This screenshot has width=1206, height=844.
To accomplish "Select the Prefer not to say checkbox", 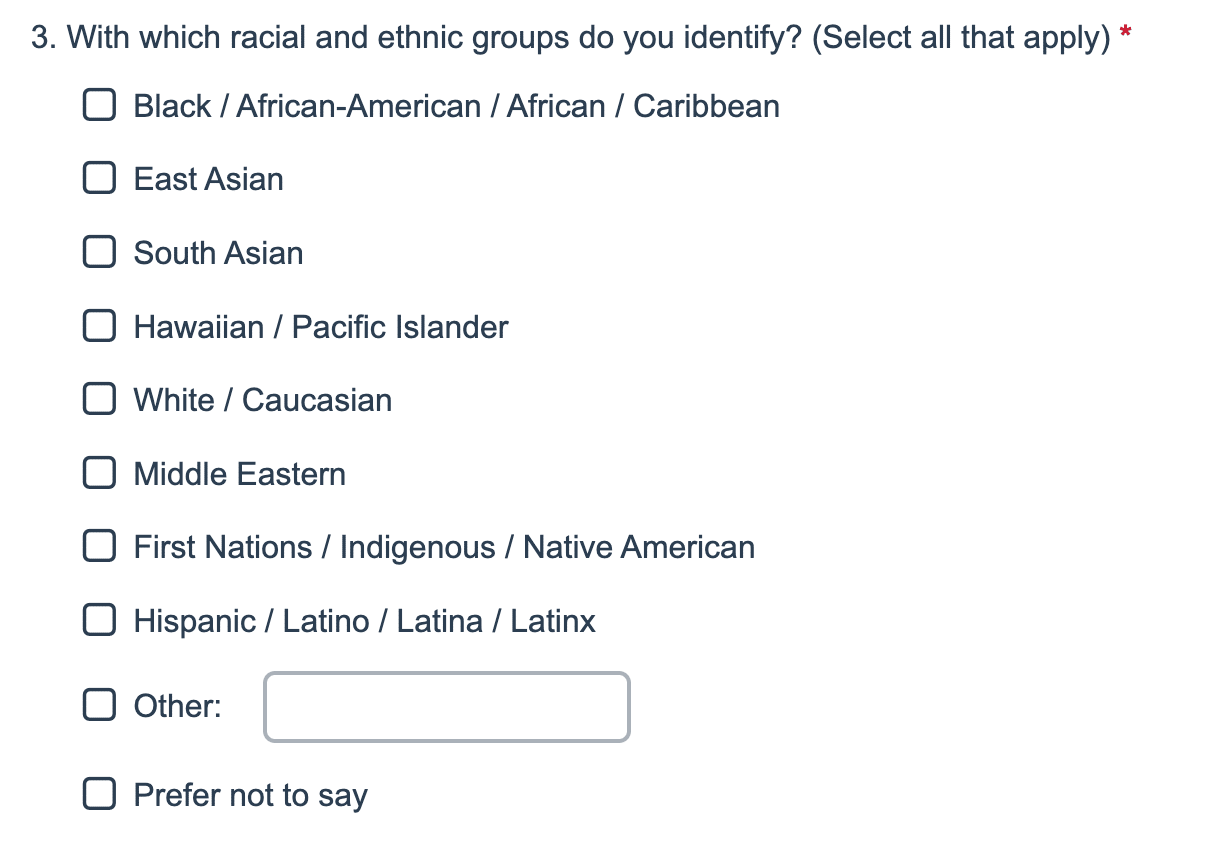I will (97, 794).
